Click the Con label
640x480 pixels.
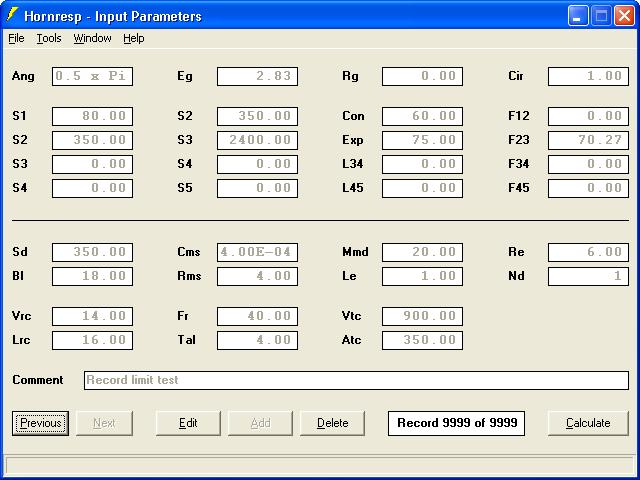pos(353,116)
